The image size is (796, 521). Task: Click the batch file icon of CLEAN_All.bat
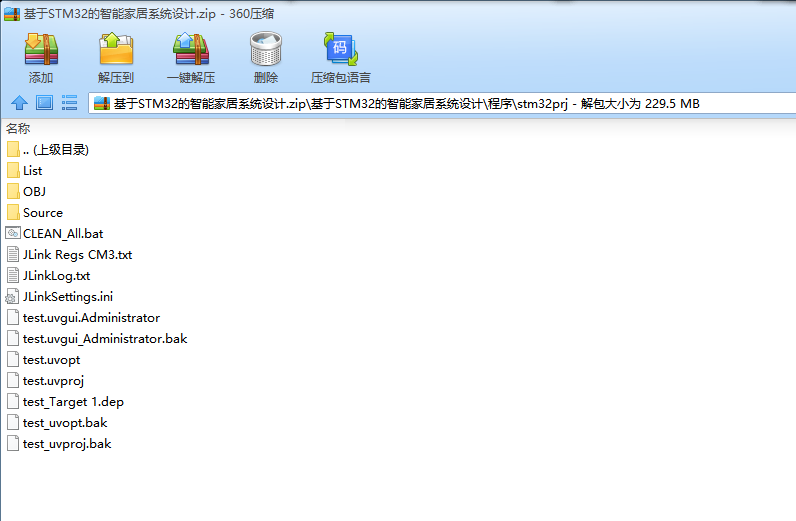[13, 233]
